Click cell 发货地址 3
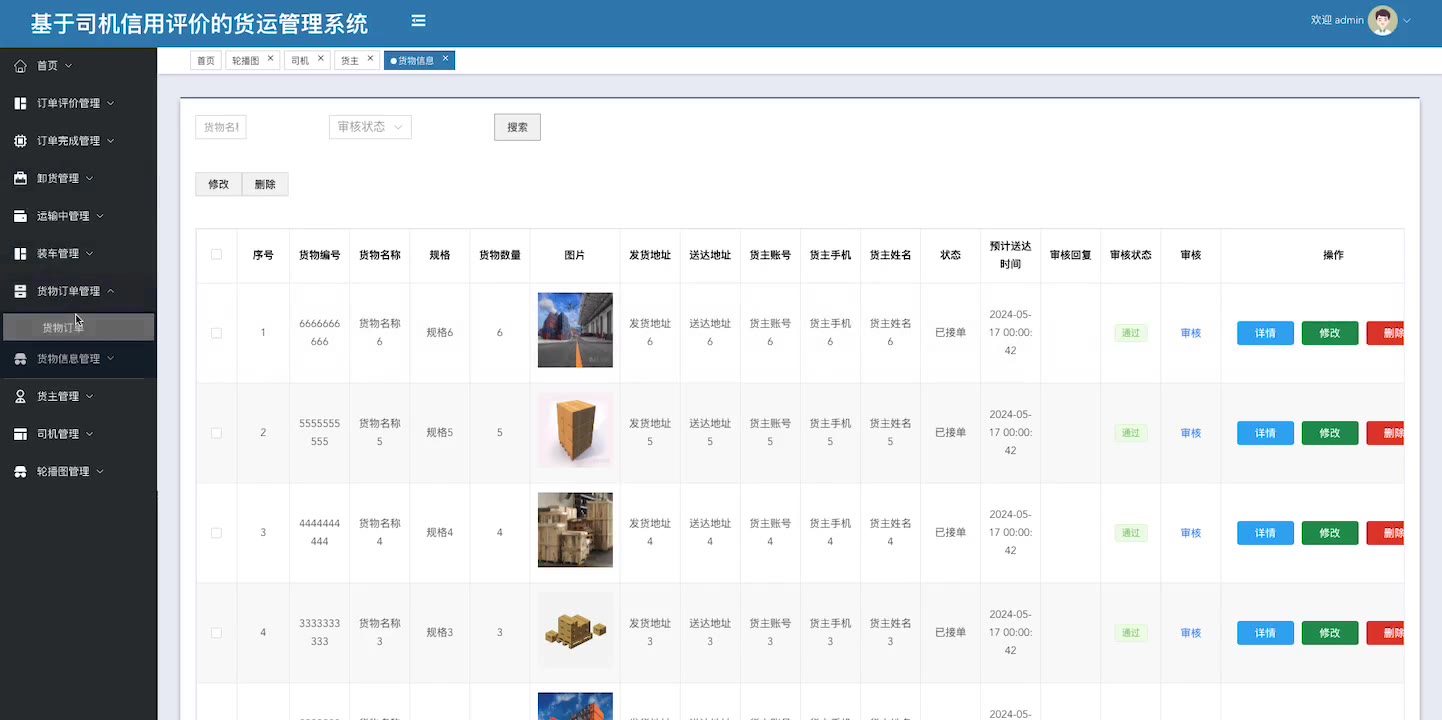Image resolution: width=1442 pixels, height=720 pixels. pyautogui.click(x=650, y=632)
